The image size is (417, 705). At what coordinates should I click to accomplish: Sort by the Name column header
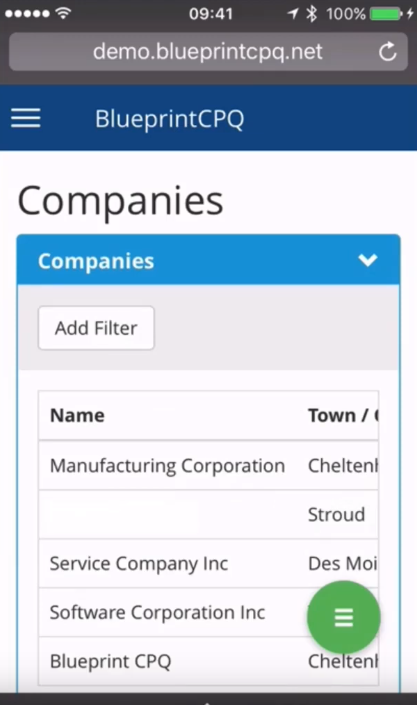pyautogui.click(x=77, y=415)
